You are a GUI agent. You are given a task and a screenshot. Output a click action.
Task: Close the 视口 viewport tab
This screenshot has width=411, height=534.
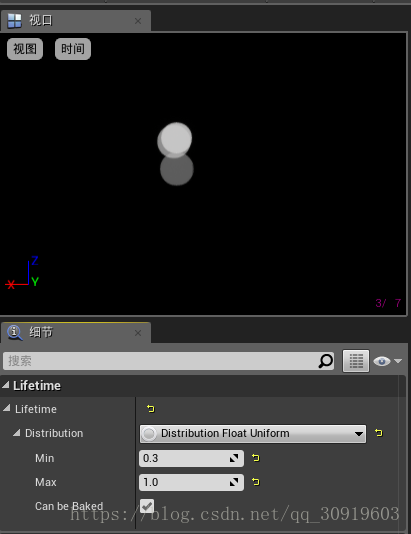(138, 21)
